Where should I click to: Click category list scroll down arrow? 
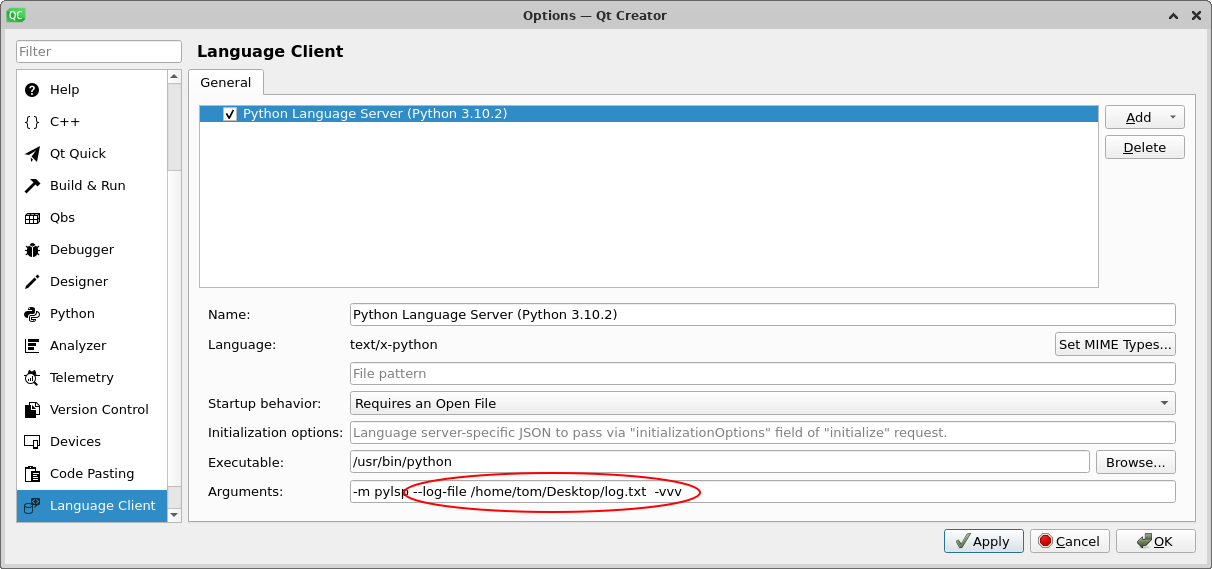175,515
